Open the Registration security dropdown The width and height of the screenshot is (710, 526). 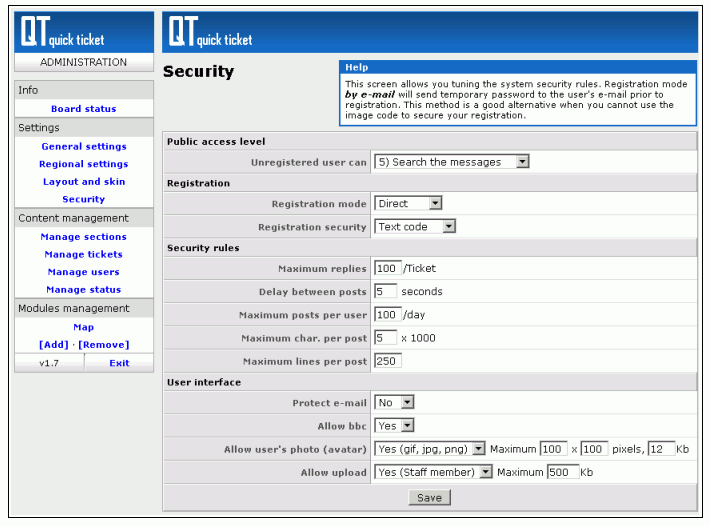click(415, 227)
